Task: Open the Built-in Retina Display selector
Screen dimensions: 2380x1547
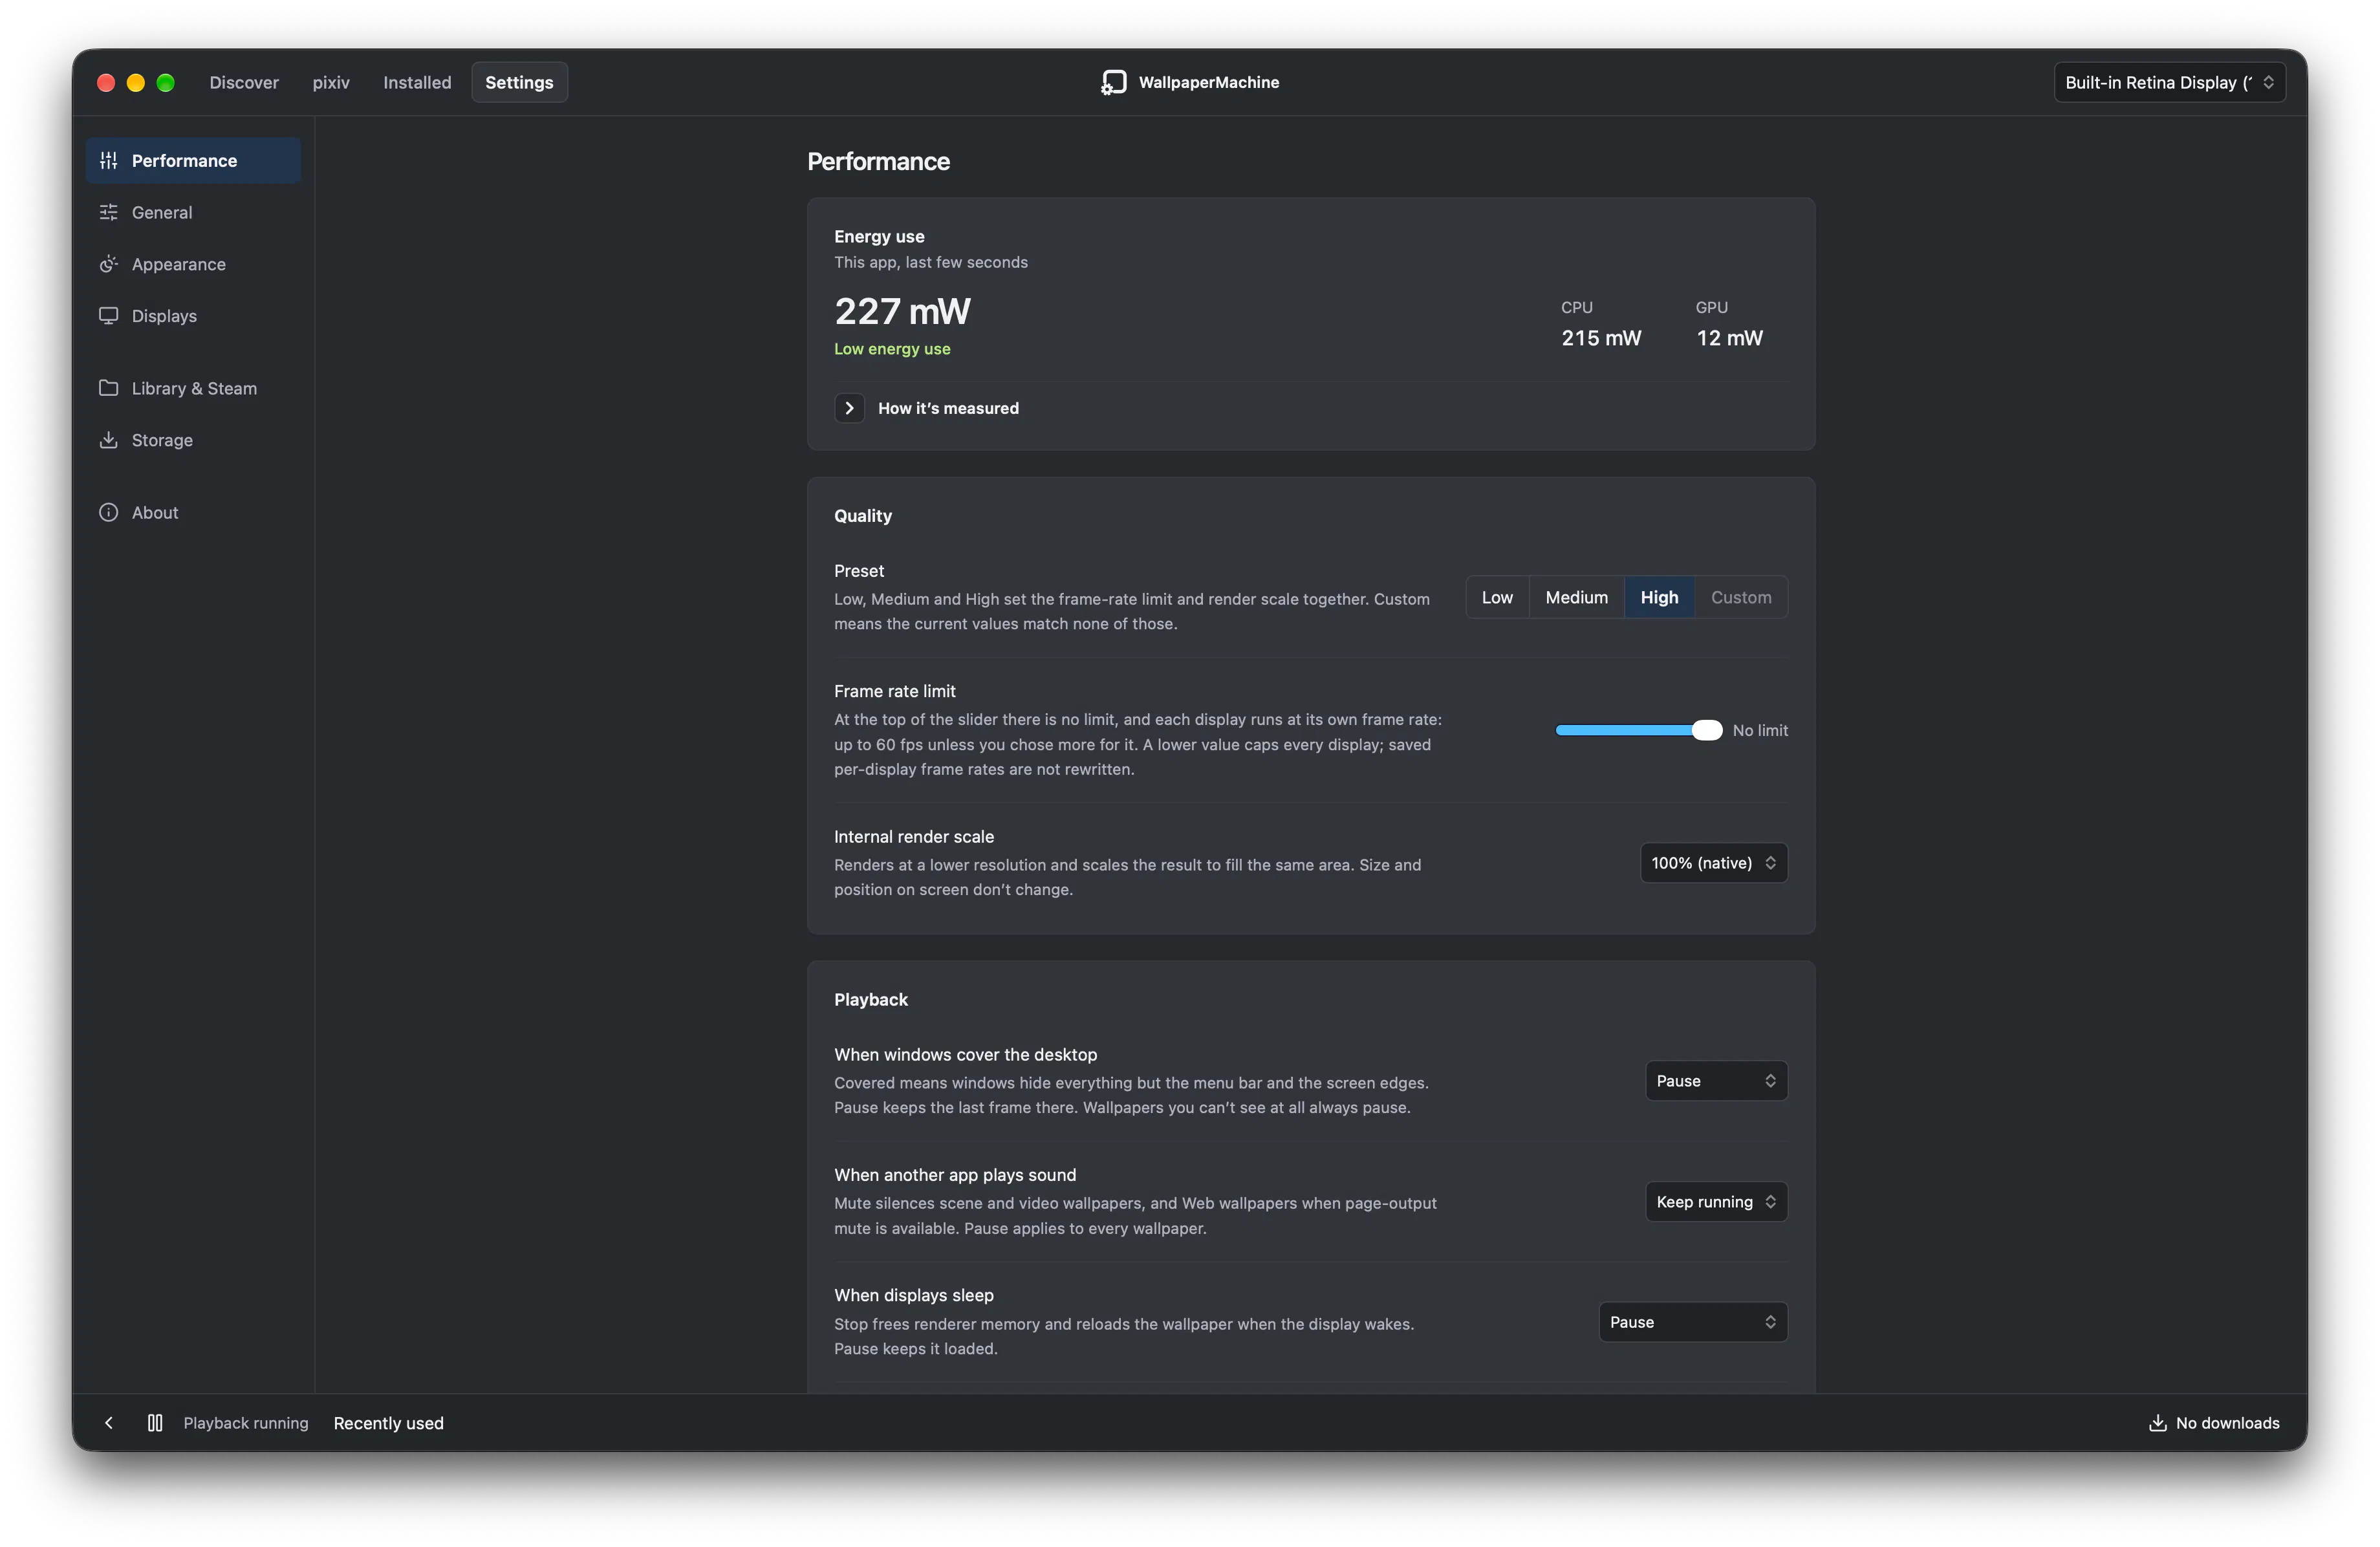Action: [2169, 82]
